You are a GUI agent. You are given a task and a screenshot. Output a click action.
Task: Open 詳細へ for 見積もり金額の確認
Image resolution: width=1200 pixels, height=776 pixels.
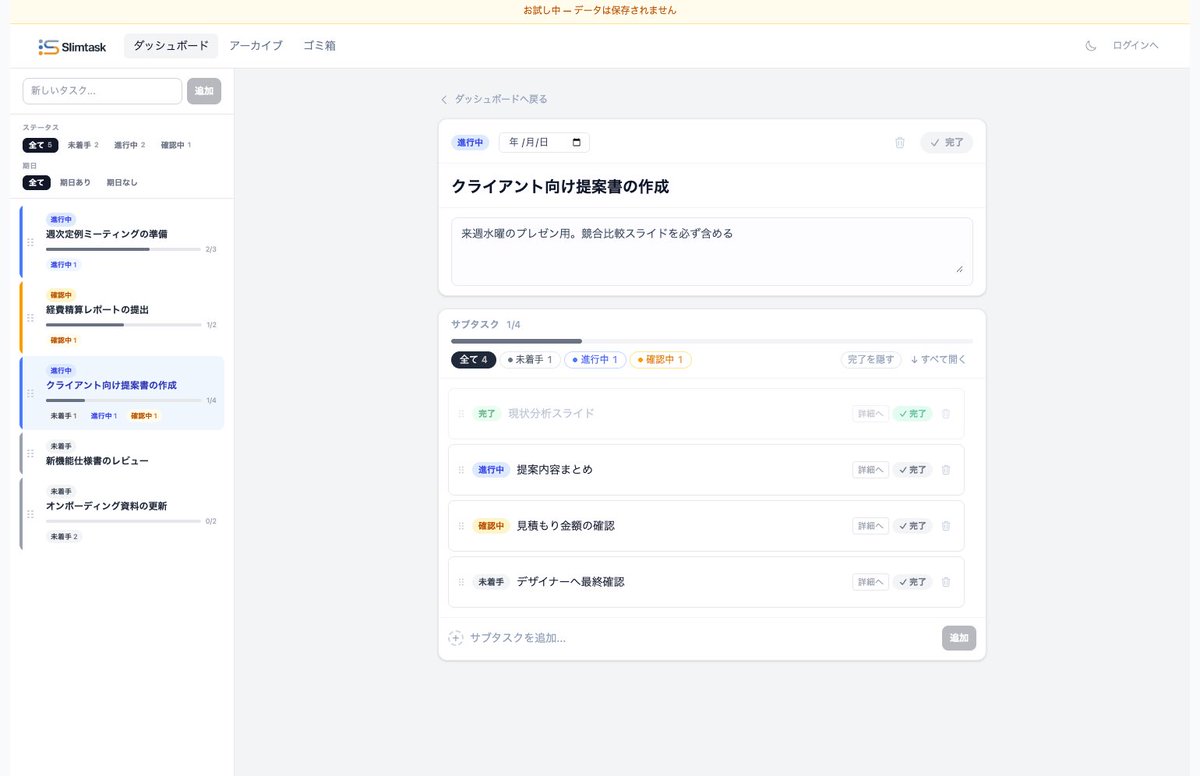pyautogui.click(x=869, y=525)
